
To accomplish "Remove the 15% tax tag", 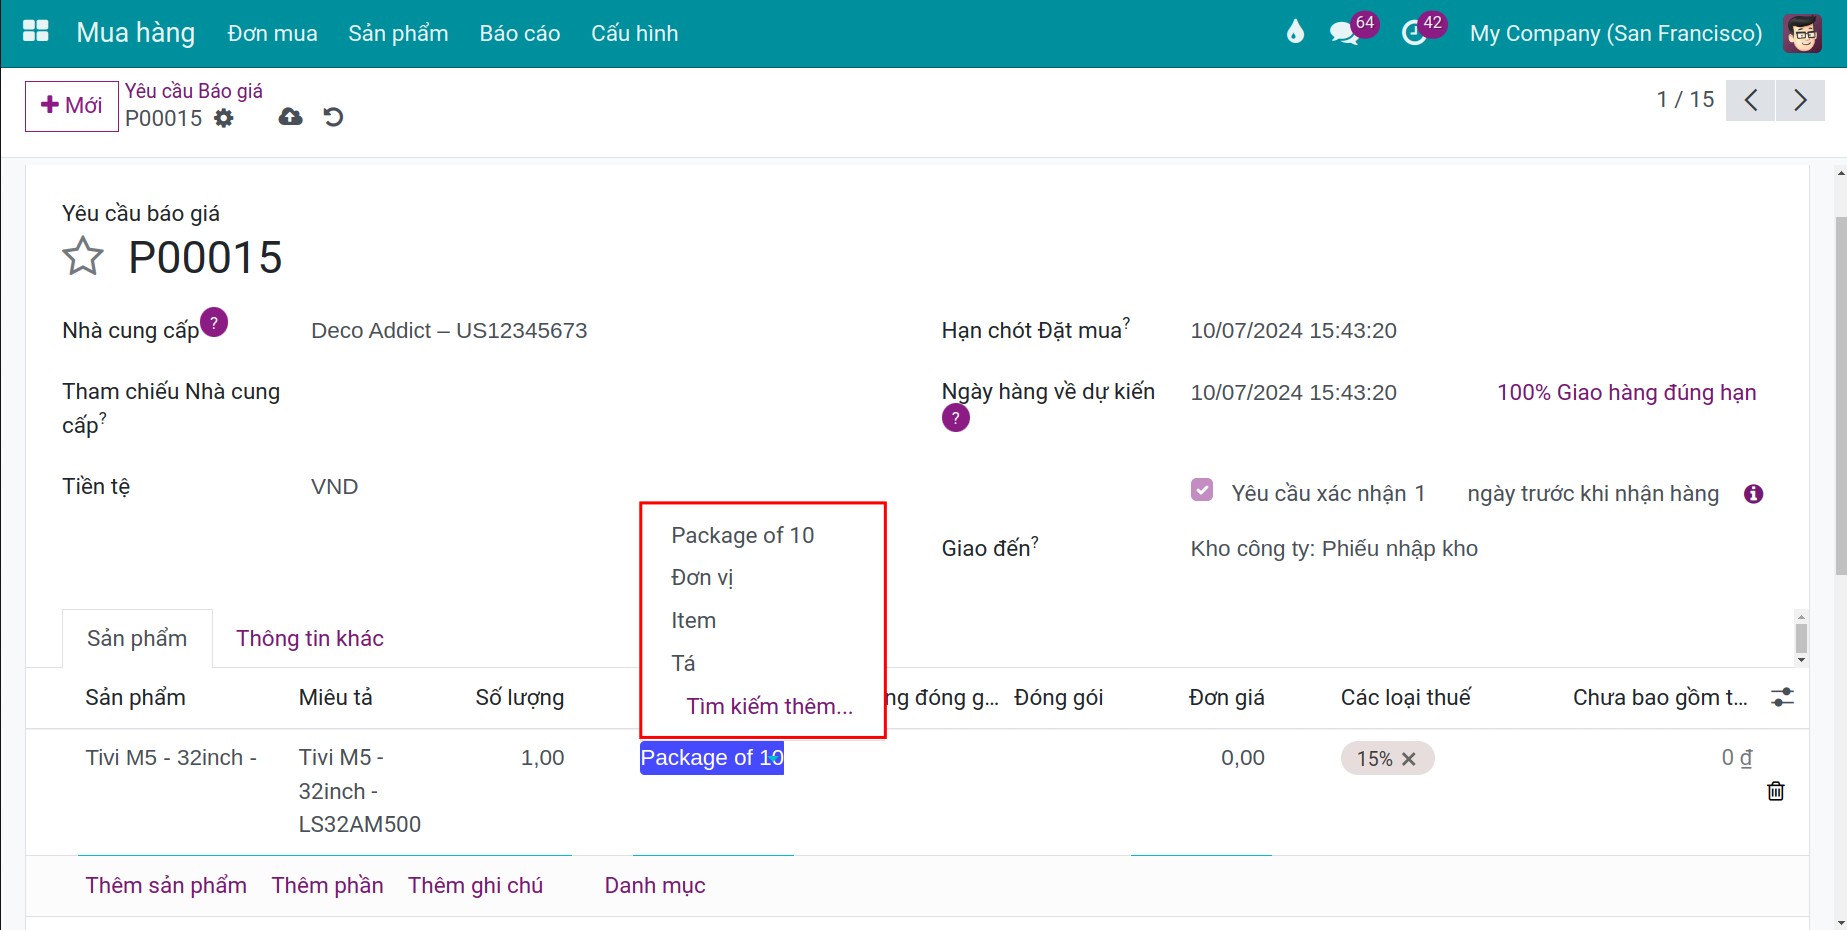I will coord(1409,759).
